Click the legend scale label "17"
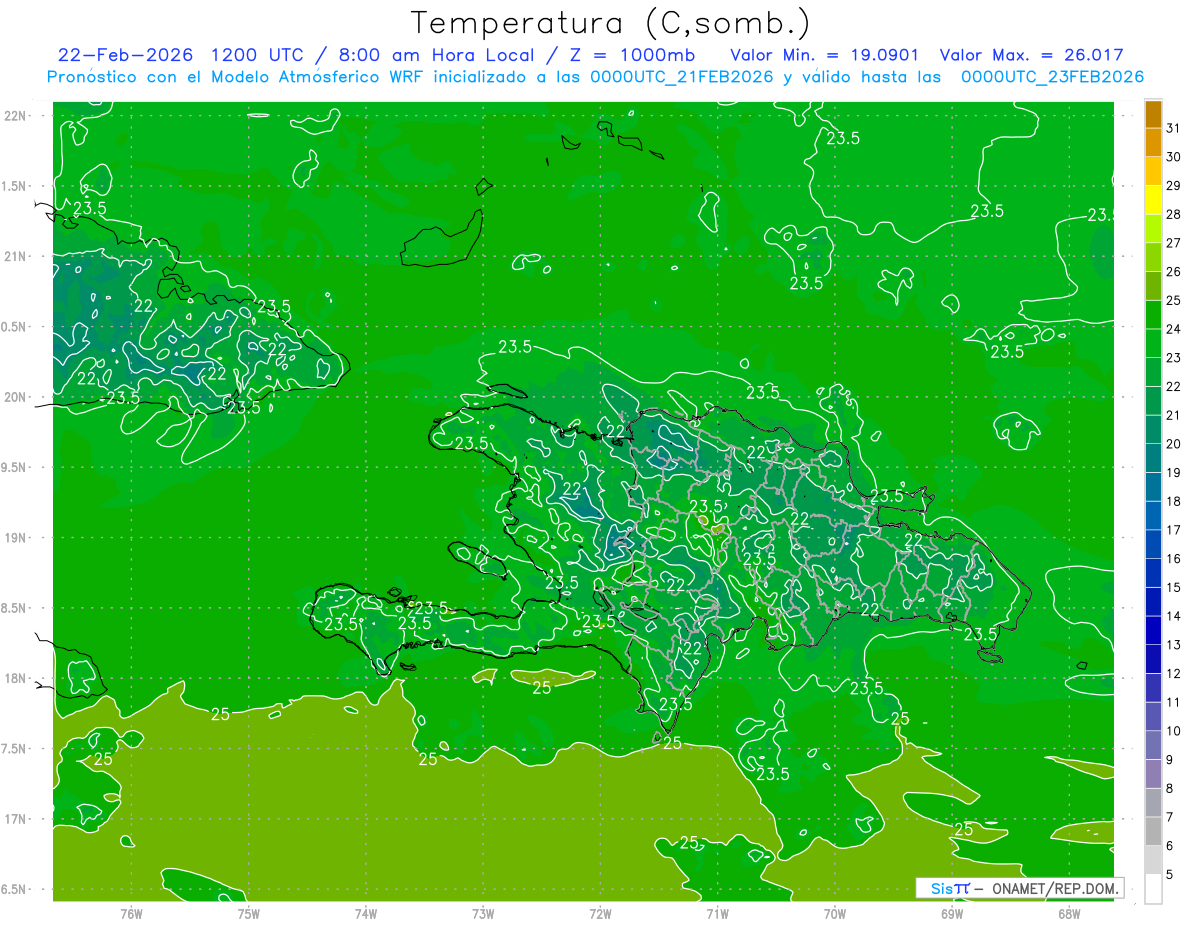 (1174, 530)
